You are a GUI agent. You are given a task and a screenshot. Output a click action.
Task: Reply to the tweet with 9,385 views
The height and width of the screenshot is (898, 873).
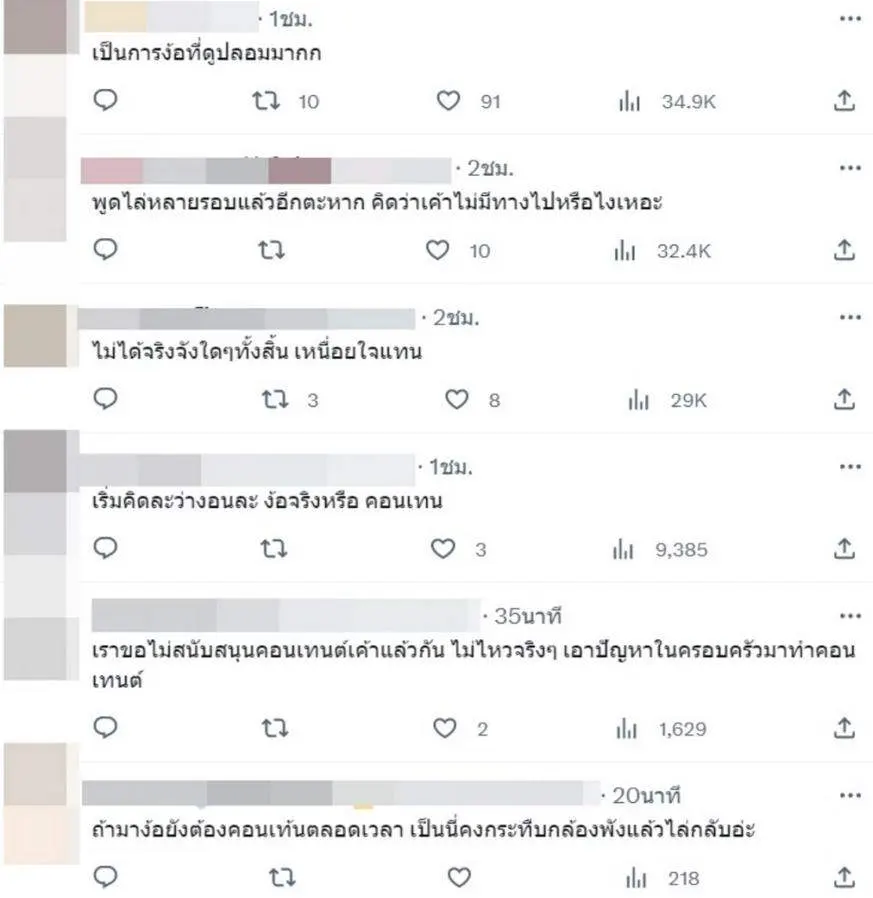105,548
